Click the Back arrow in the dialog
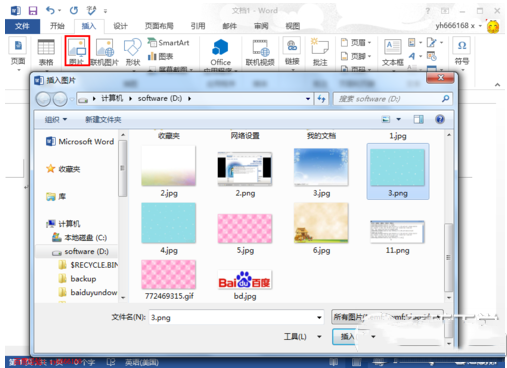Image resolution: width=507 pixels, height=368 pixels. (x=43, y=99)
